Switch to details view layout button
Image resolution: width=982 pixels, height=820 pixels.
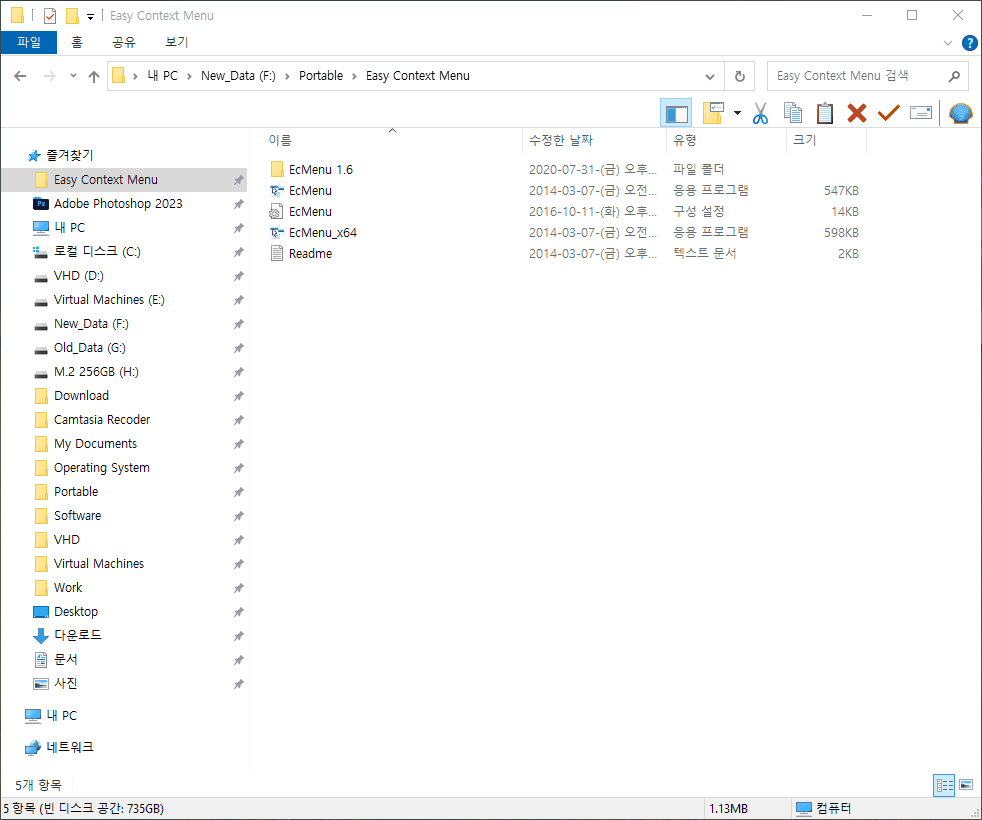point(944,785)
